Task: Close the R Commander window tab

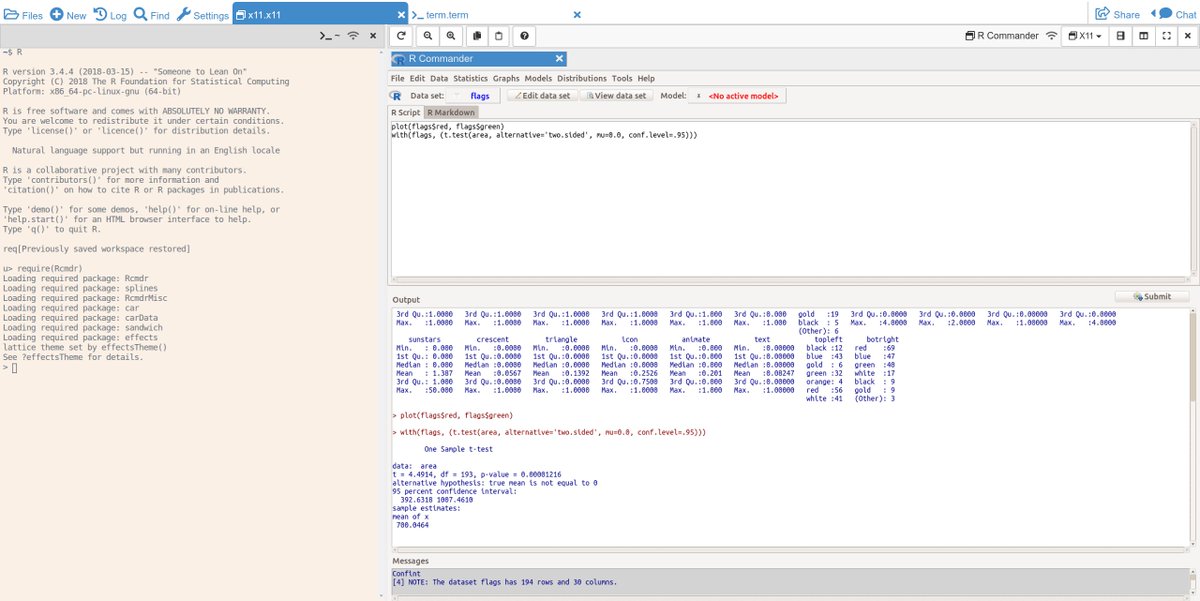Action: (x=560, y=59)
